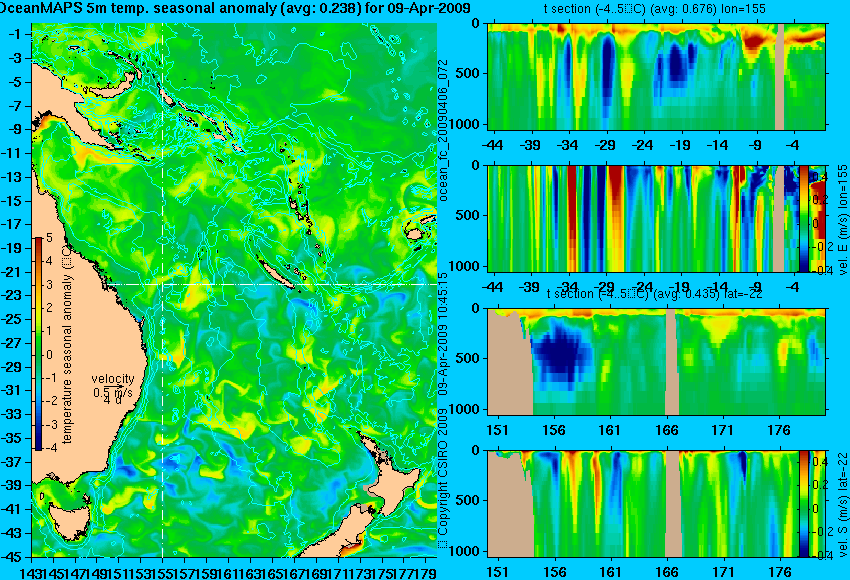850x580 pixels.
Task: Click the '-9' tick under top temperature section
Action: point(755,145)
